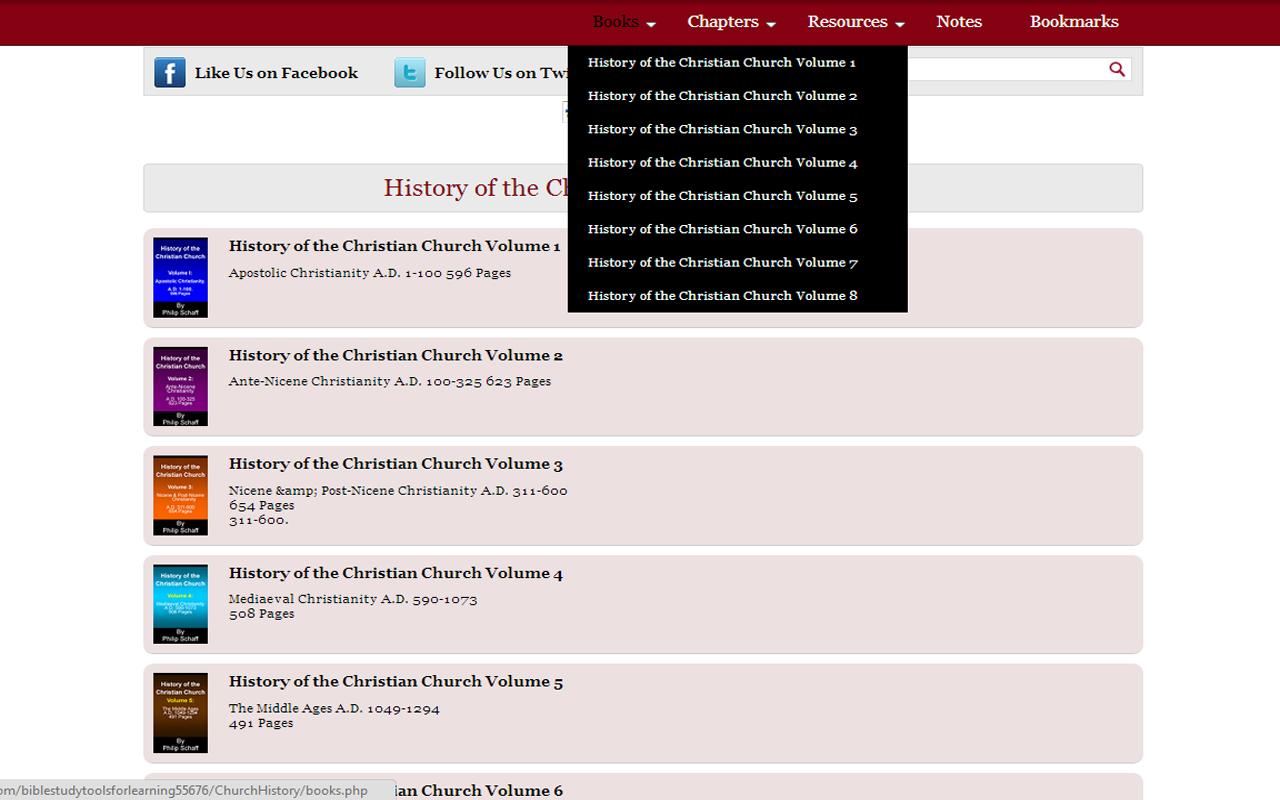Open the Volume 3 orange cover thumbnail
This screenshot has height=800, width=1280.
(180, 496)
